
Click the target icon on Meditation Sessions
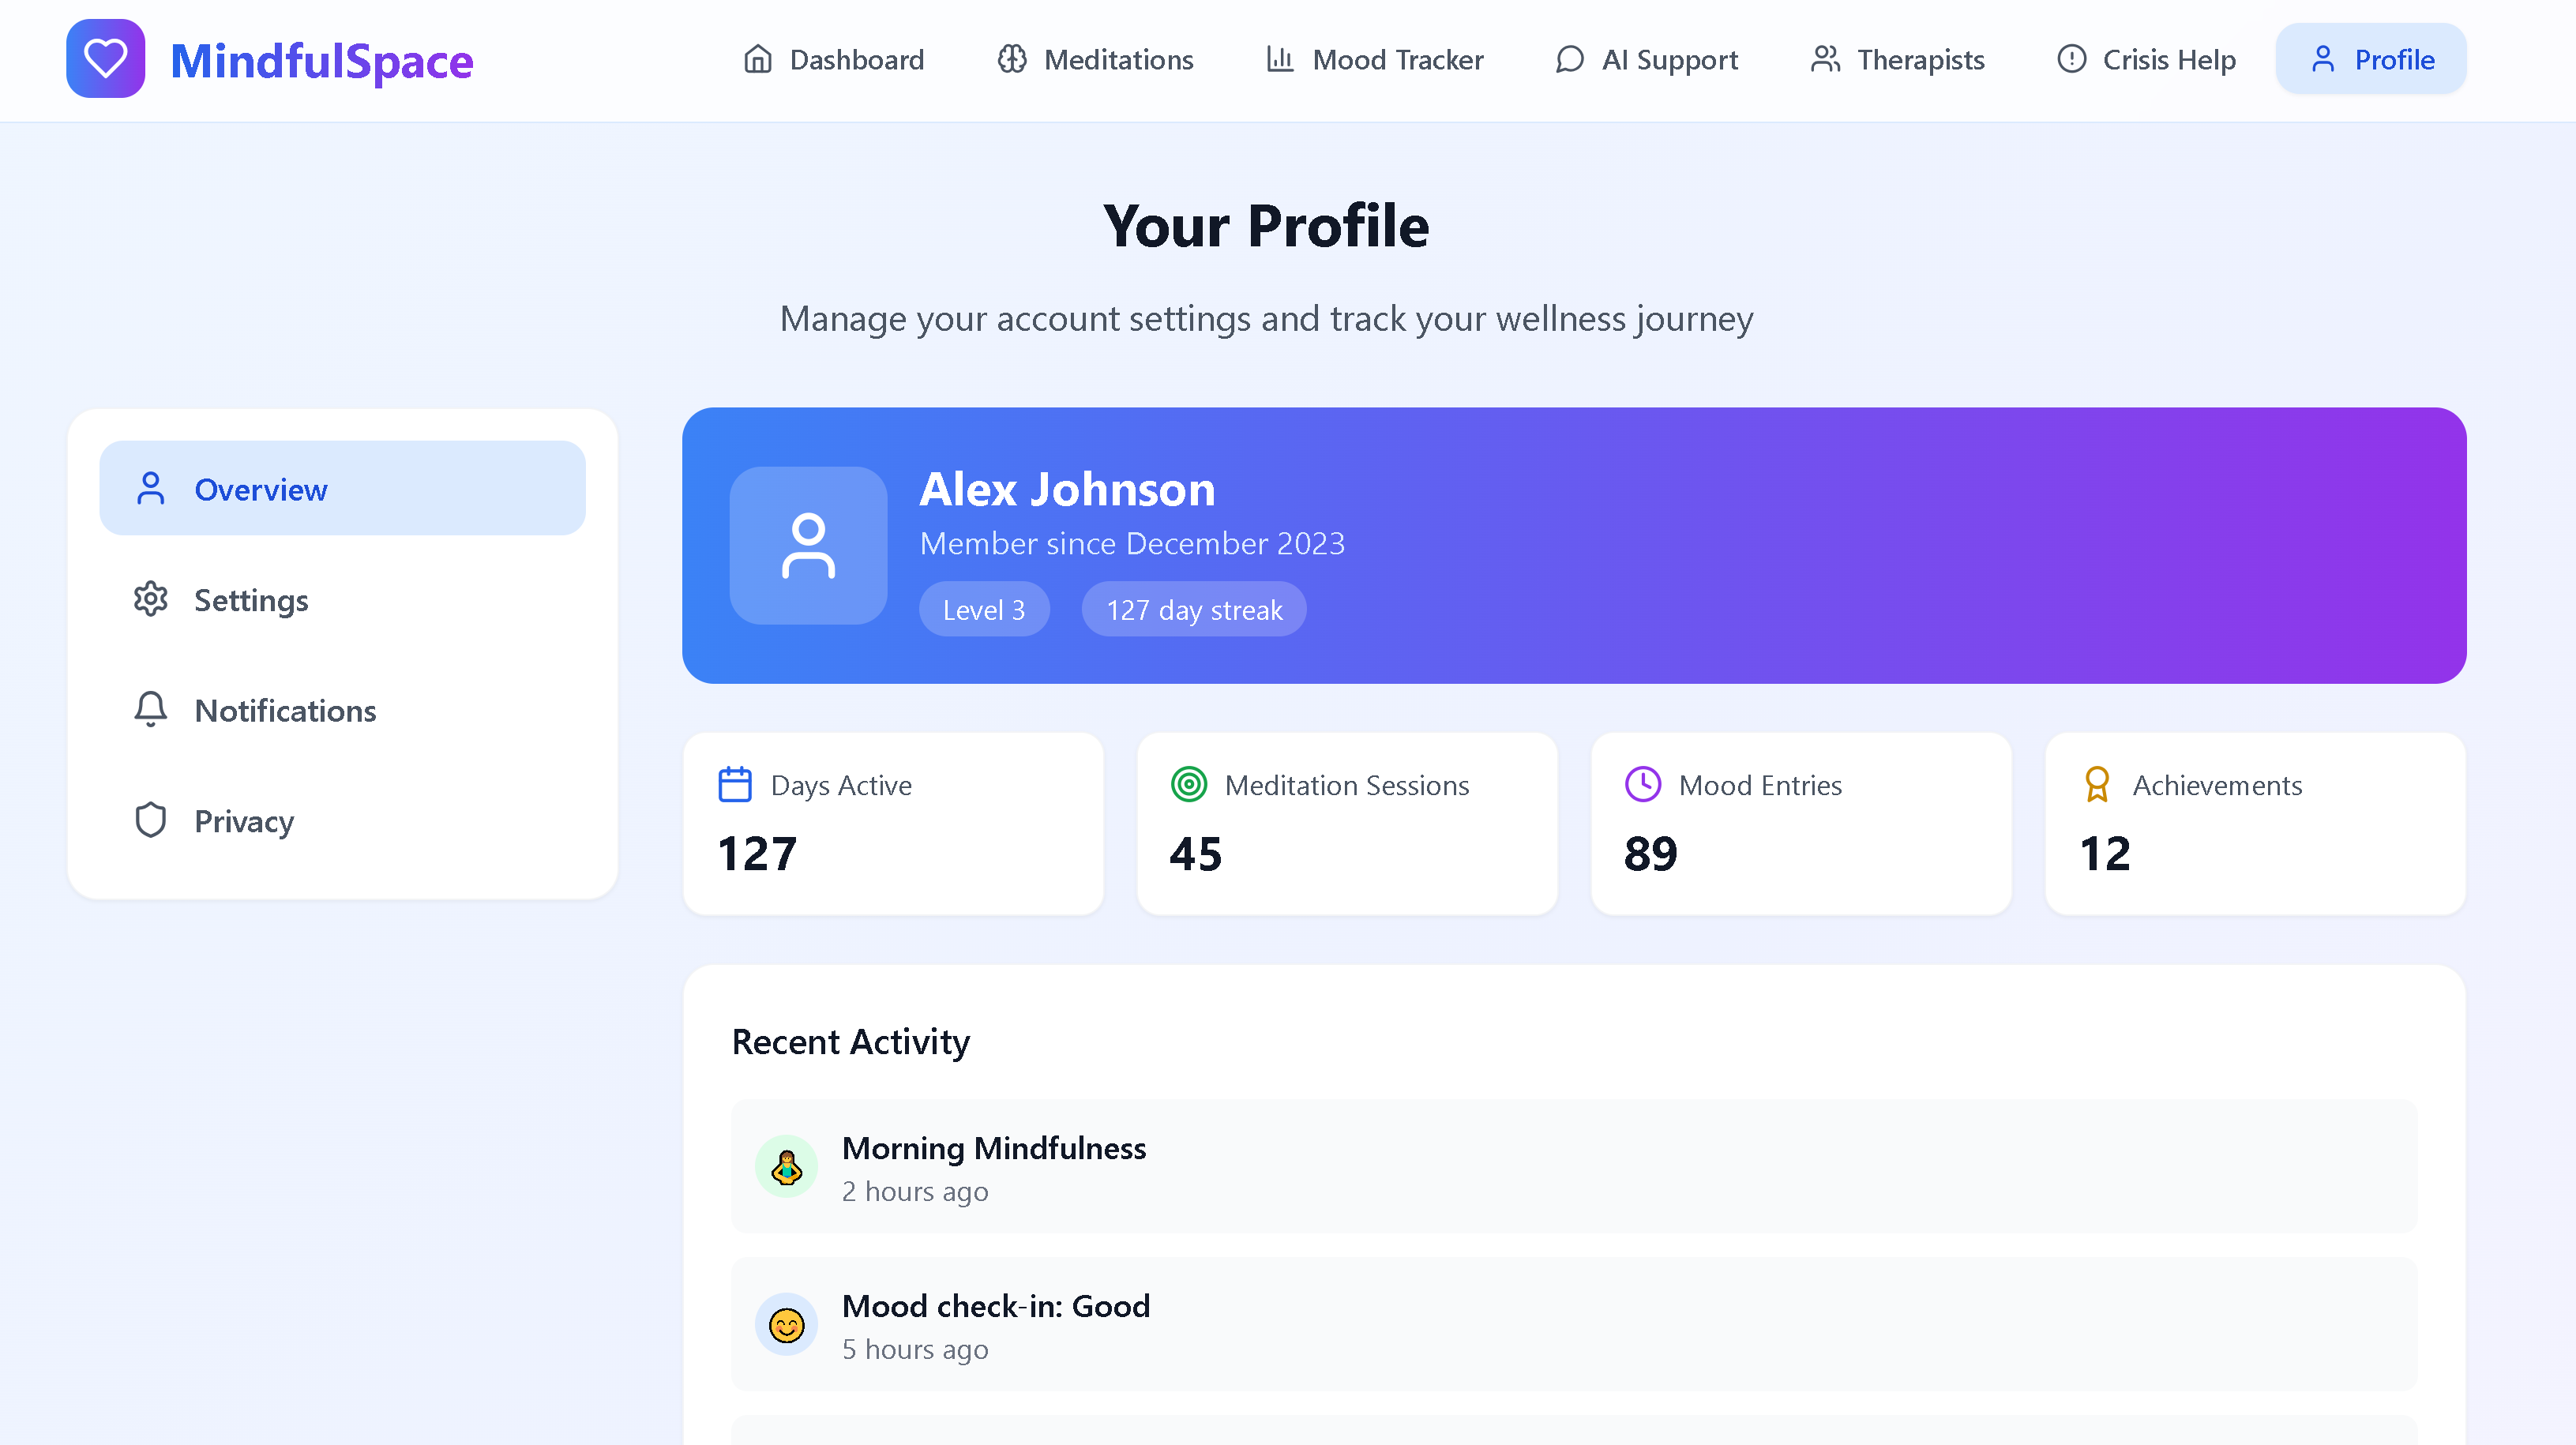coord(1189,785)
